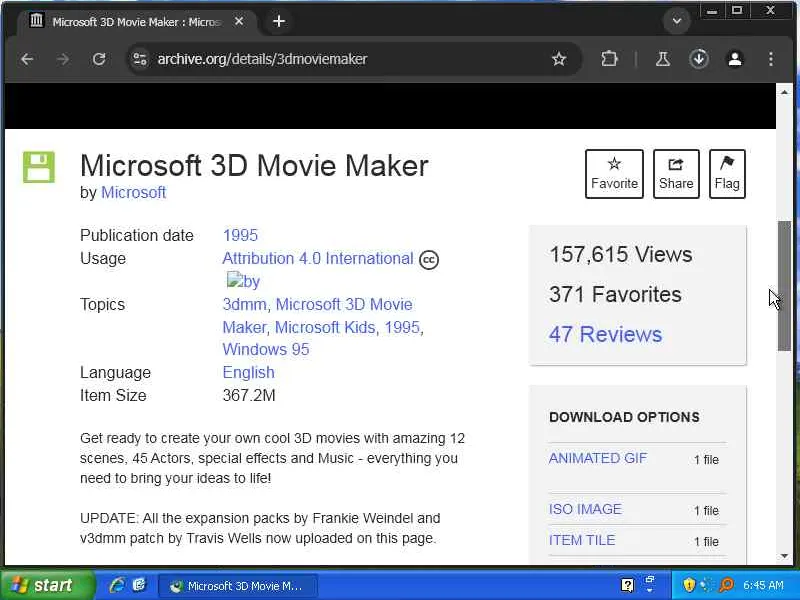Open the Windows 95 topic link
Screen dimensions: 800x600
tap(266, 349)
